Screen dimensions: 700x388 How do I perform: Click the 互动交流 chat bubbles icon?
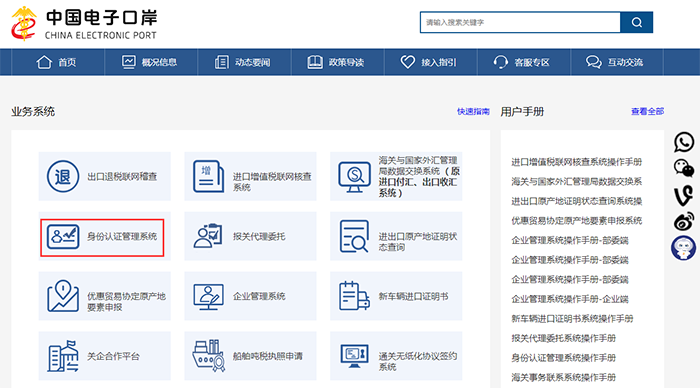pos(594,62)
